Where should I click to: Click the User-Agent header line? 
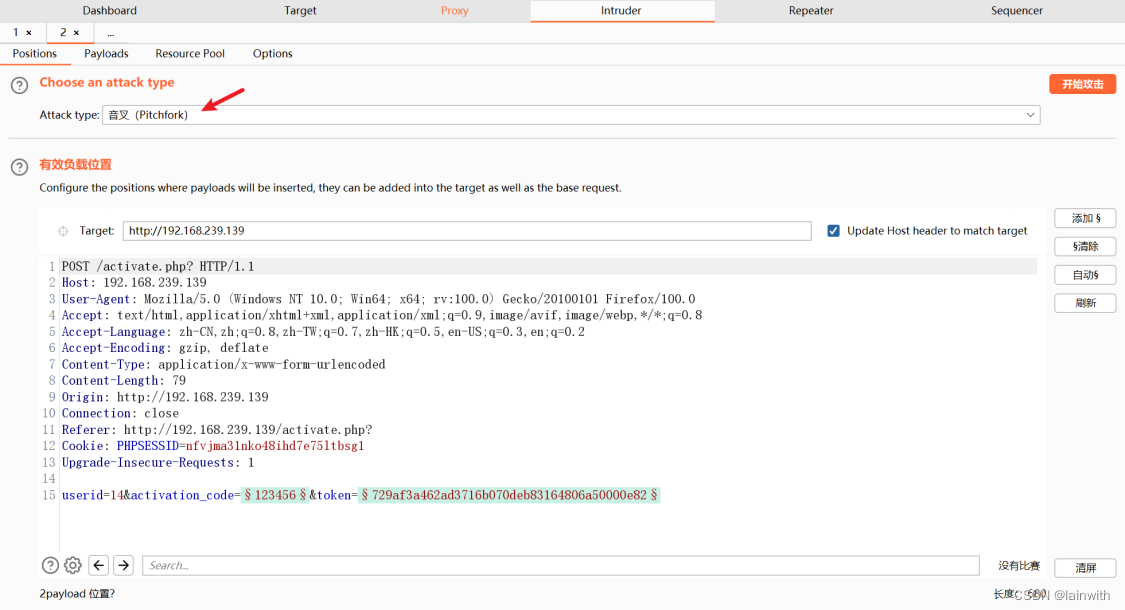pos(378,299)
